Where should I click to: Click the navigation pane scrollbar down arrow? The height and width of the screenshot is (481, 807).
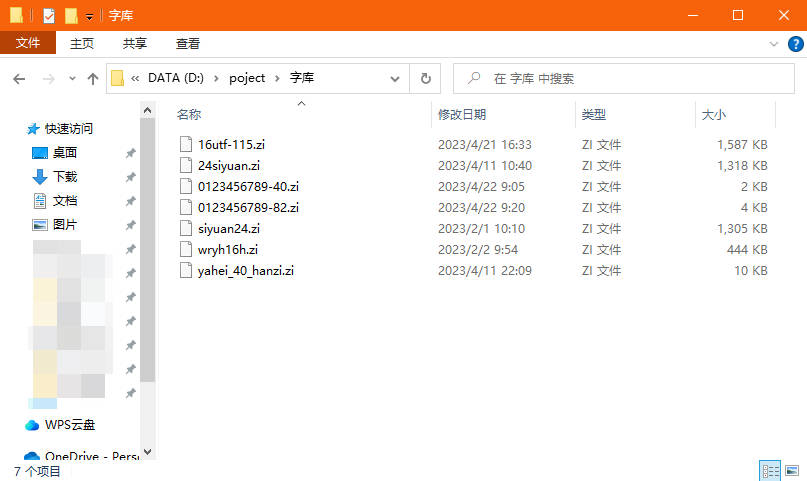click(148, 452)
